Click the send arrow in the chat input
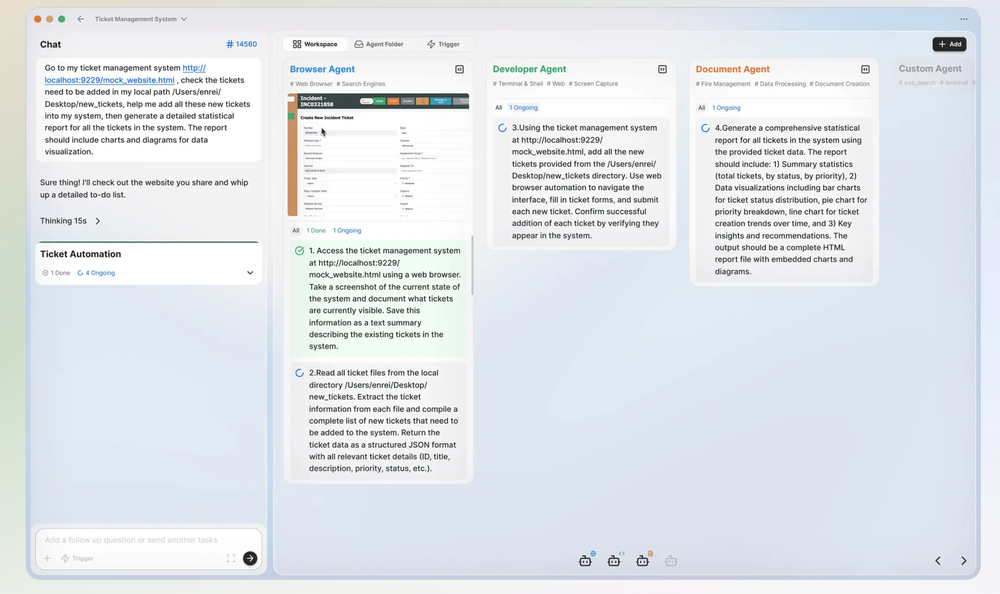This screenshot has width=1000, height=594. tap(249, 558)
